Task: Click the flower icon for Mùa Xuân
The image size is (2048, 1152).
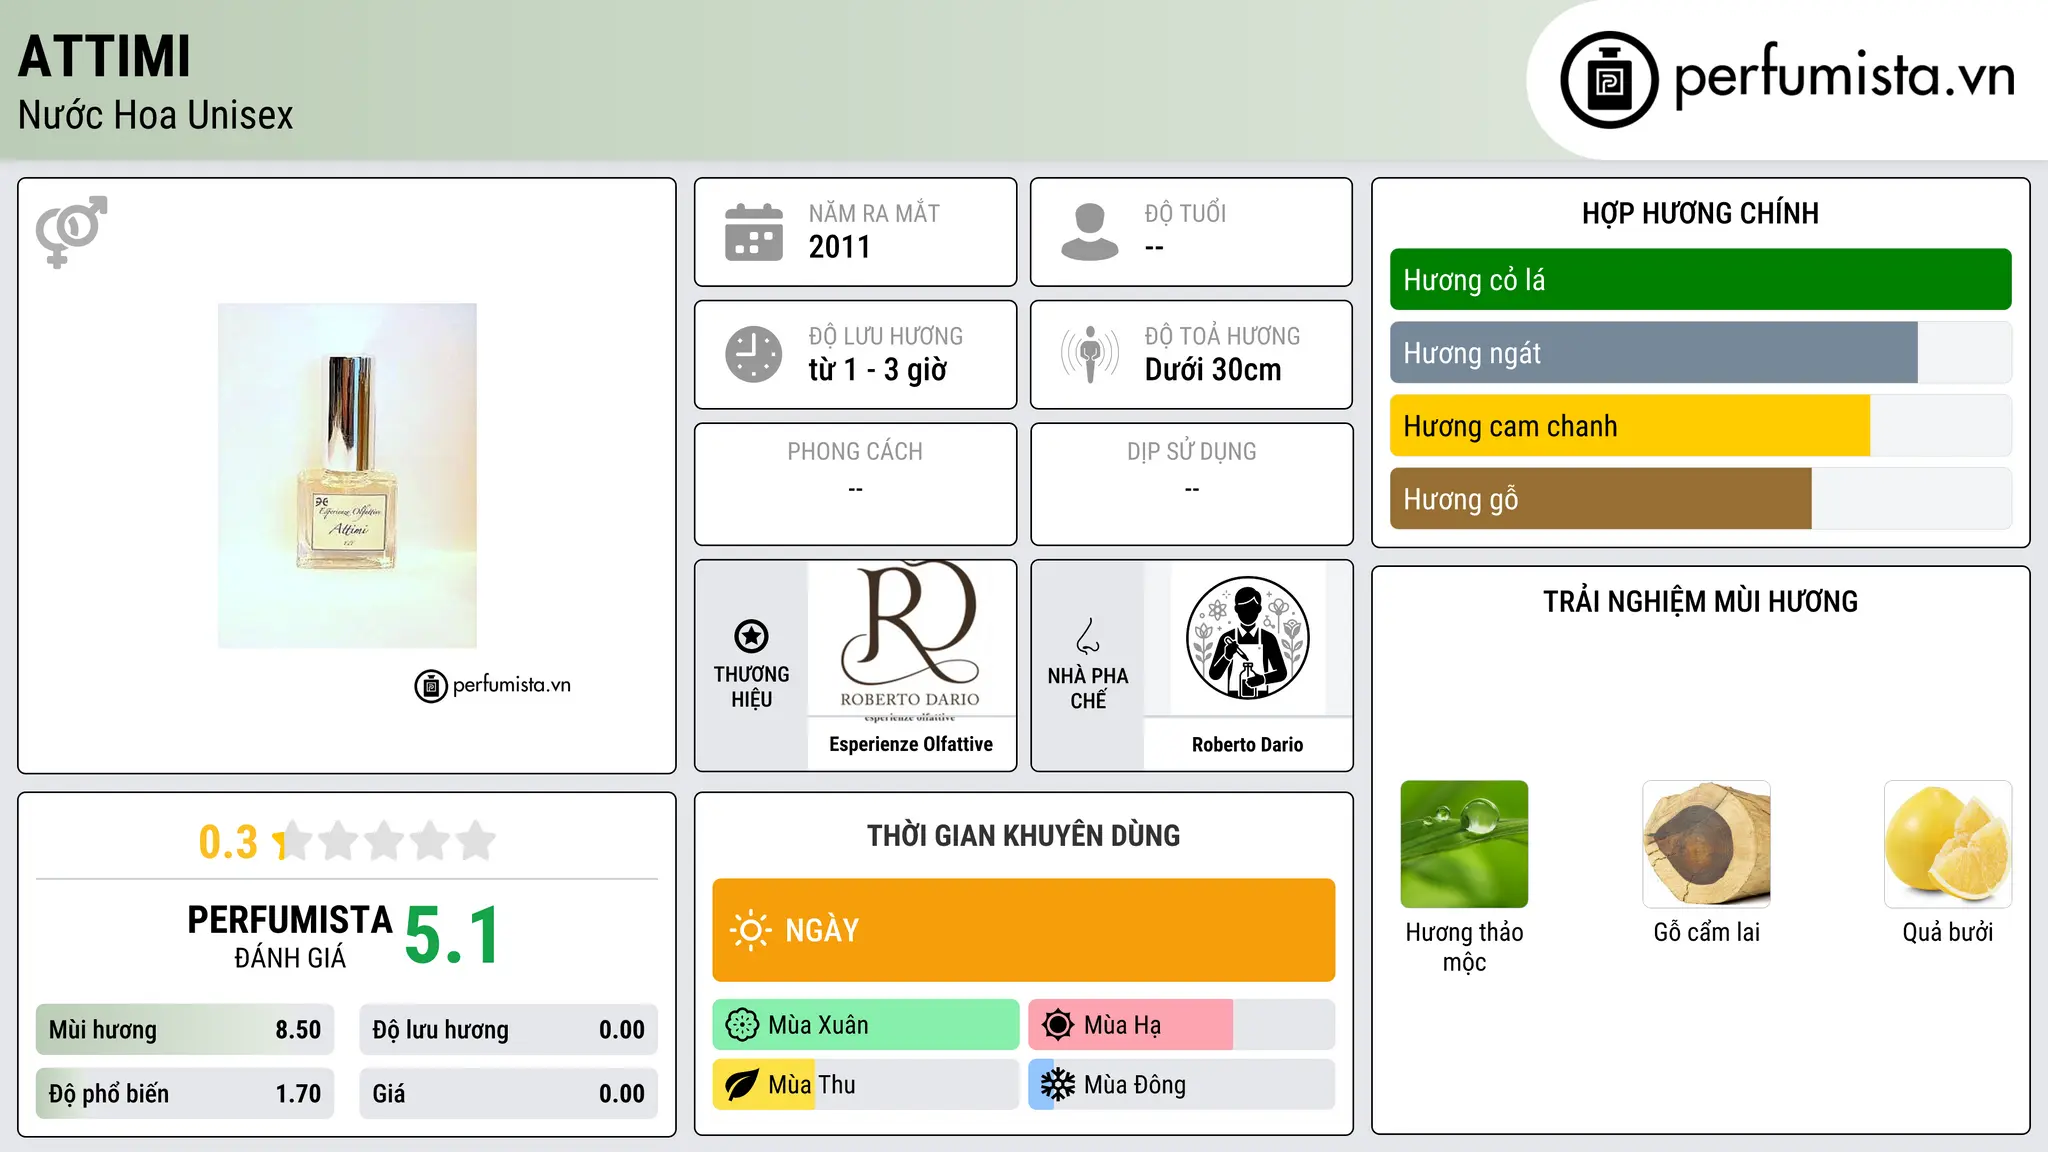Action: pos(742,1025)
